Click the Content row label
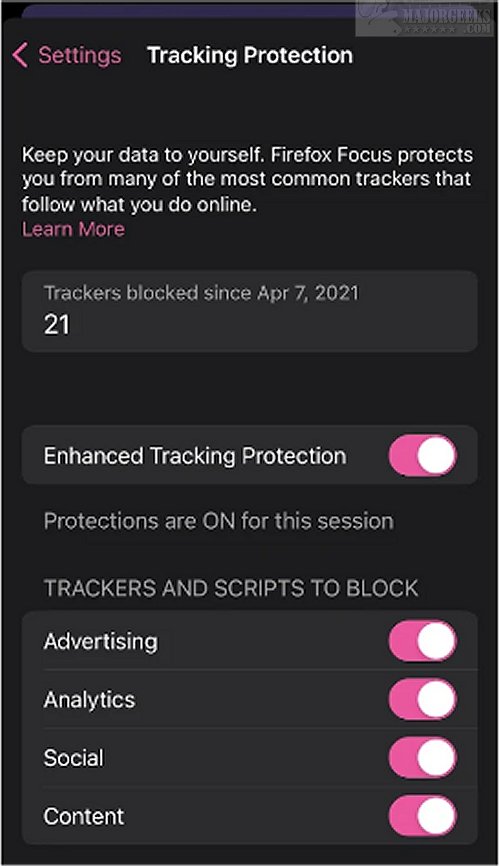Image resolution: width=500 pixels, height=866 pixels. coord(84,816)
